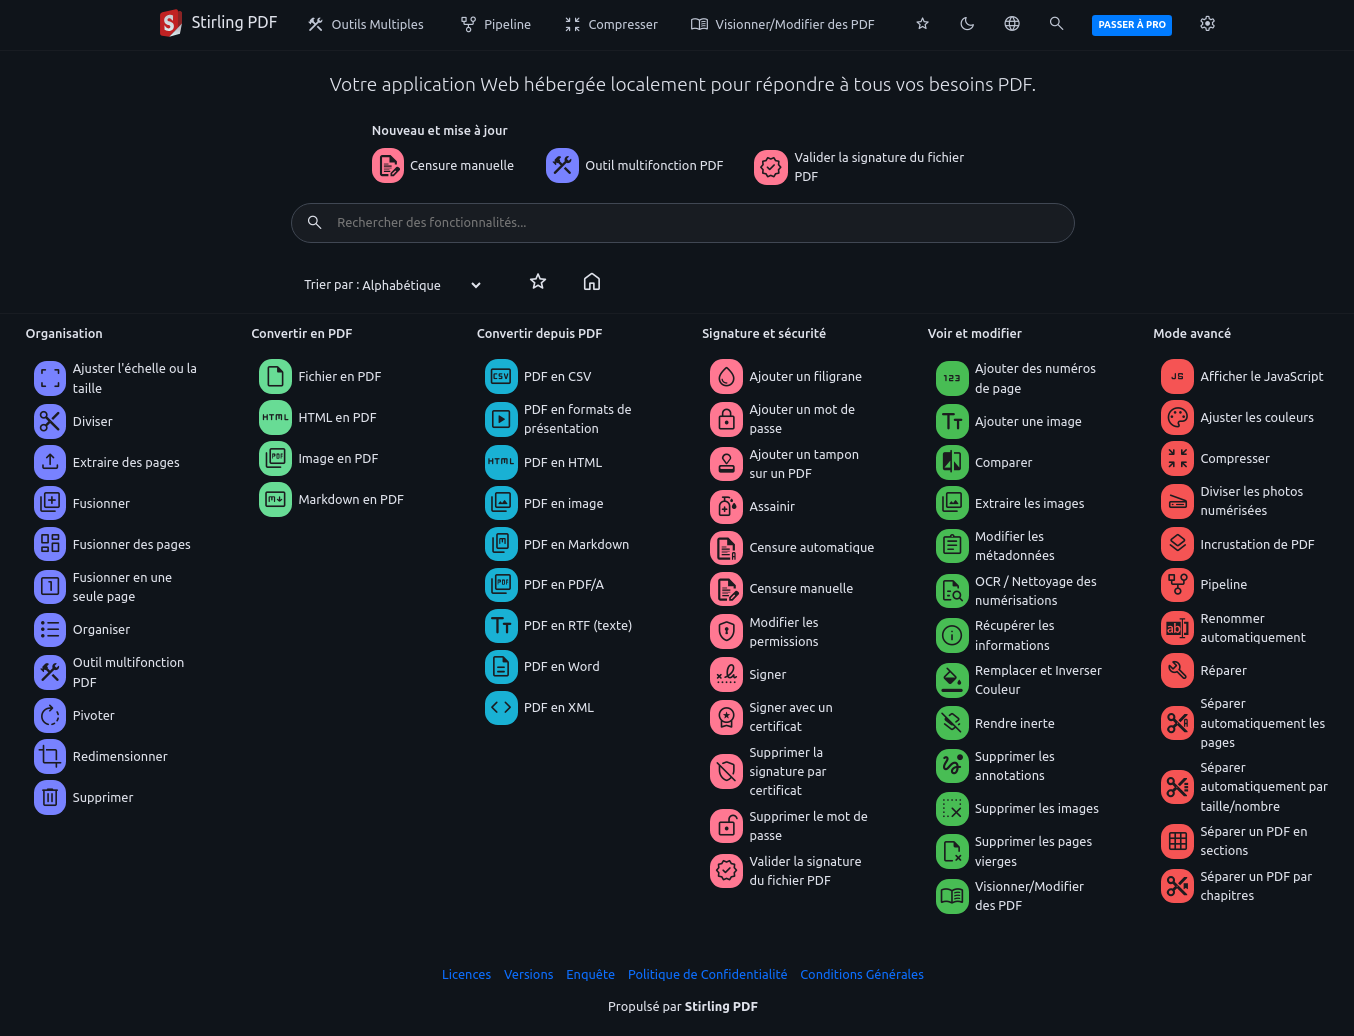This screenshot has height=1036, width=1354.
Task: Open the Fichier en PDF icon
Action: pyautogui.click(x=275, y=376)
